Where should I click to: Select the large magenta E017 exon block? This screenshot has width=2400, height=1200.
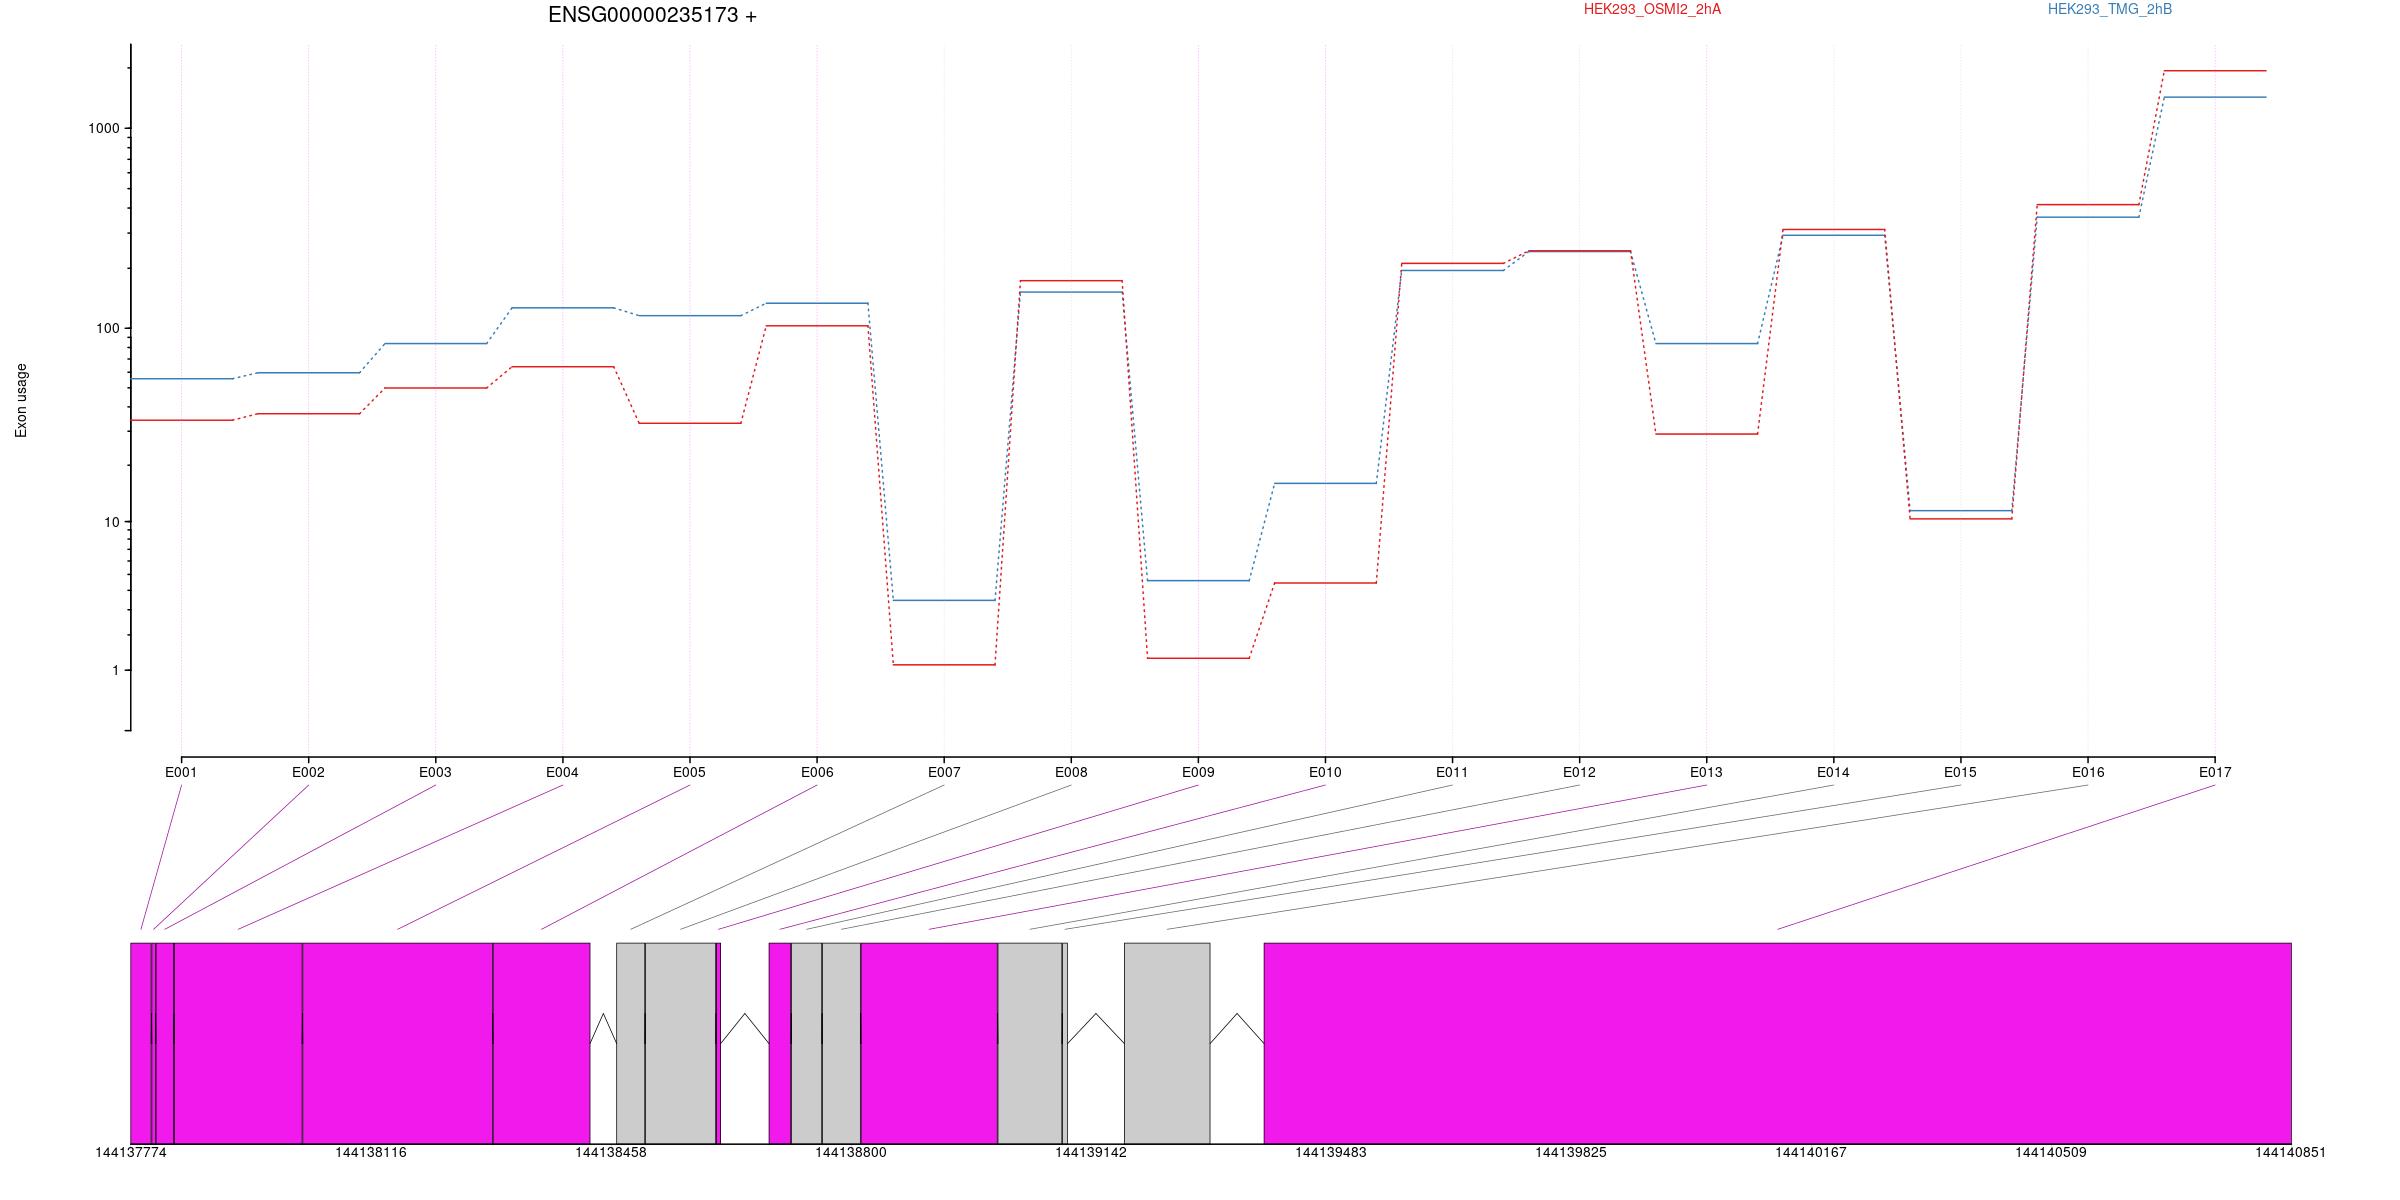[x=1777, y=1043]
